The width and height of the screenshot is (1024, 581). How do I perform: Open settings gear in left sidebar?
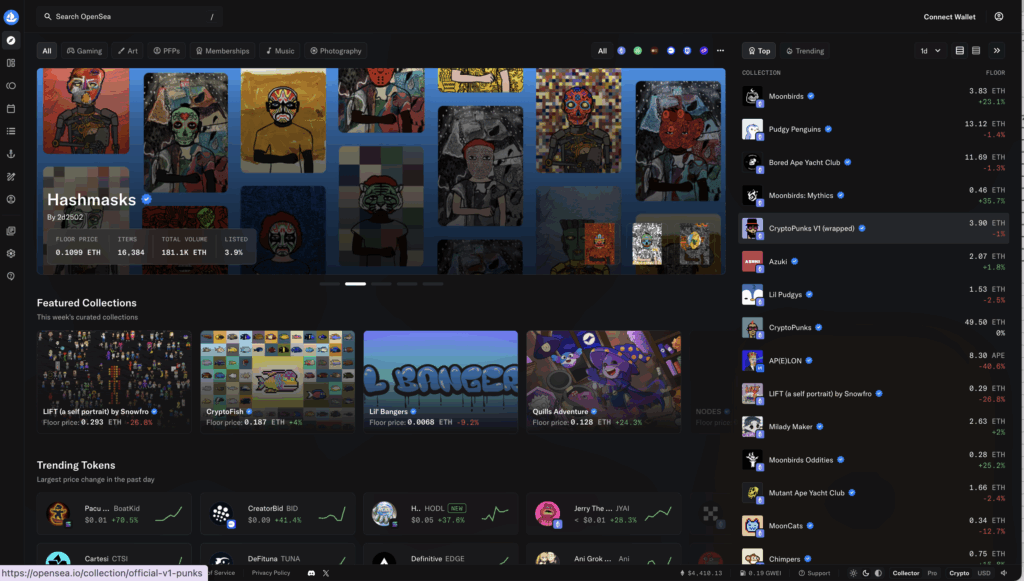[11, 253]
